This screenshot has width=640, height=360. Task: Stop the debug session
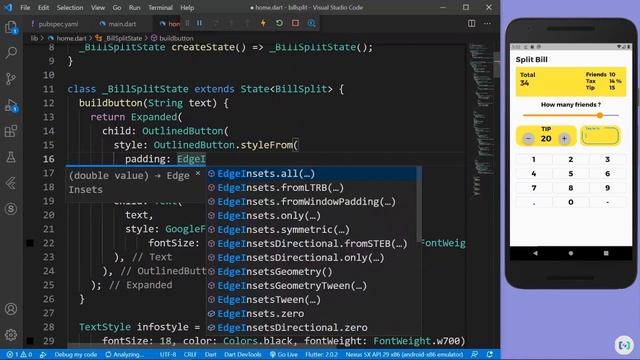coord(296,23)
